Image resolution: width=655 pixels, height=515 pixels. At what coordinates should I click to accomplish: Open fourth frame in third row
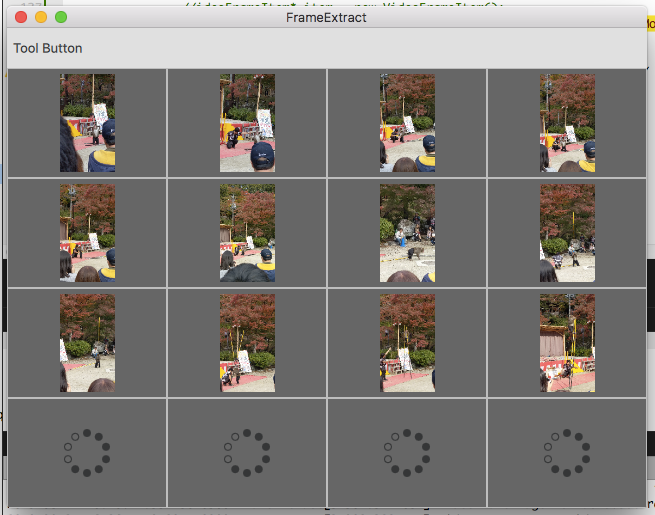[567, 343]
